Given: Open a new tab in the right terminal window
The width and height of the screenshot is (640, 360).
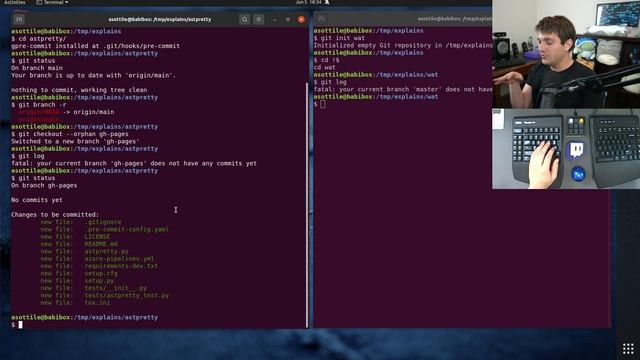Looking at the screenshot, I should 322,19.
